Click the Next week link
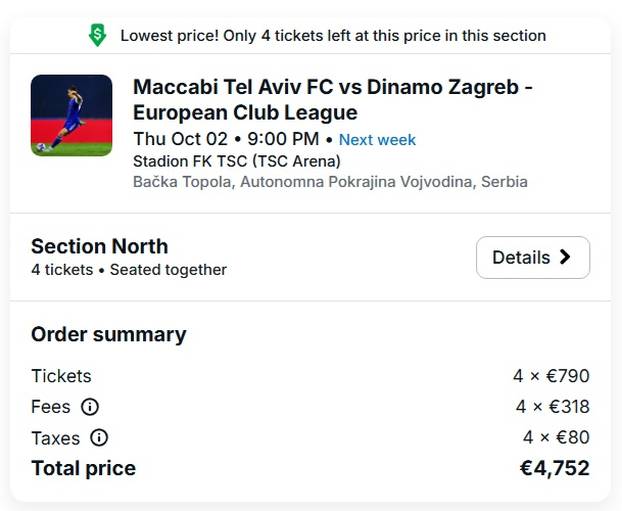 (377, 140)
